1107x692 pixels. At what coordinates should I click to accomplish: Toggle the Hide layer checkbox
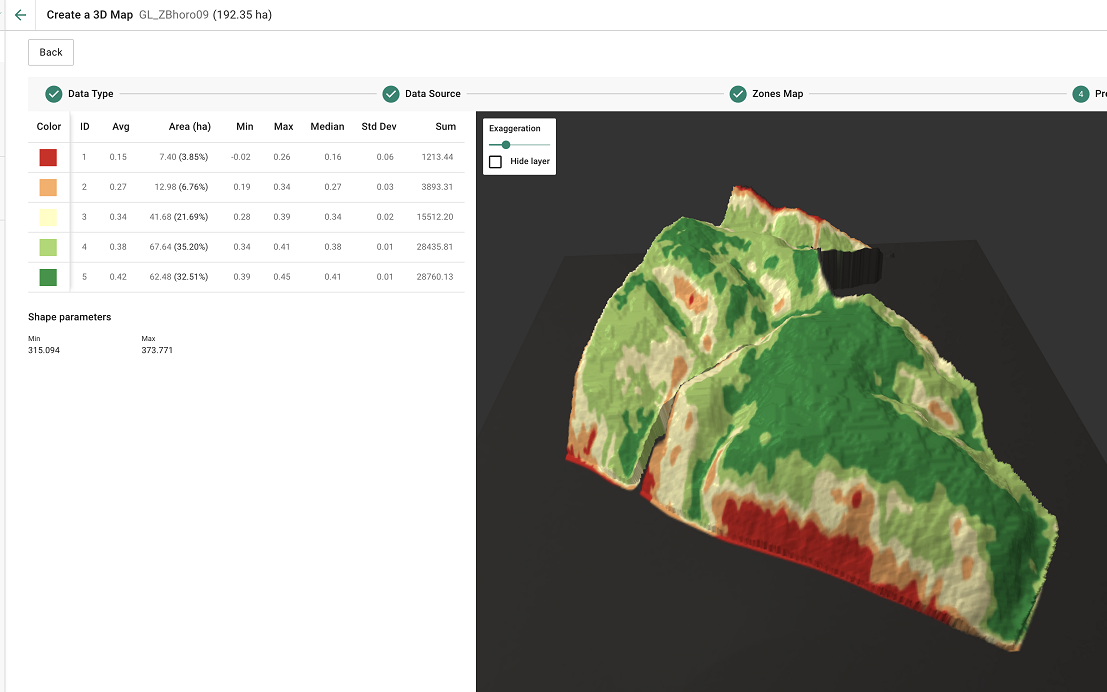coord(496,162)
